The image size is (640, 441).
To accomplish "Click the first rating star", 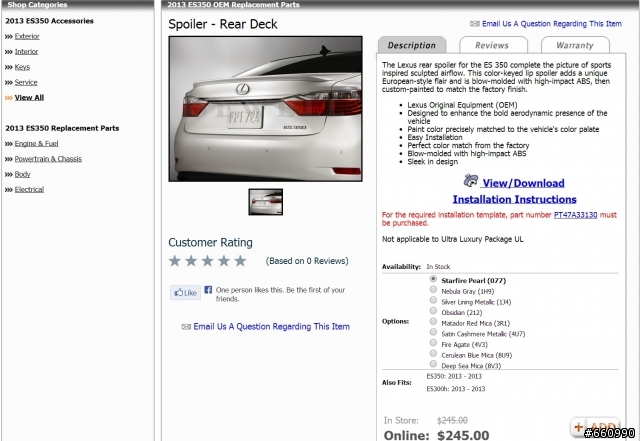I will point(175,261).
